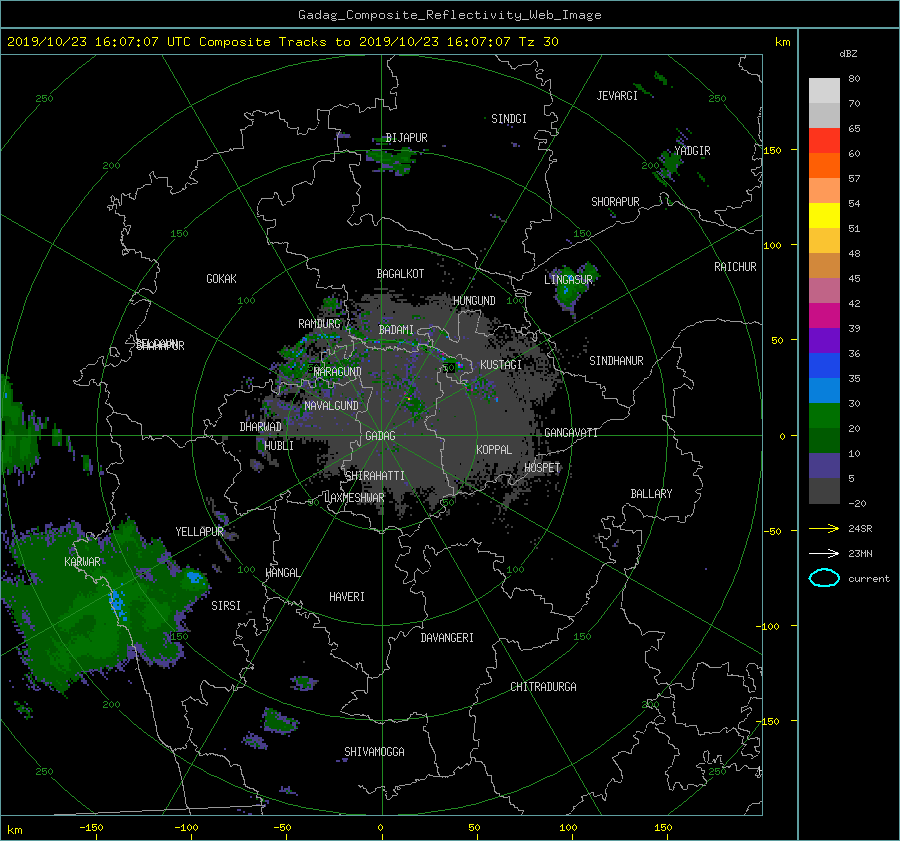Click the 150 km right axis label

(772, 150)
